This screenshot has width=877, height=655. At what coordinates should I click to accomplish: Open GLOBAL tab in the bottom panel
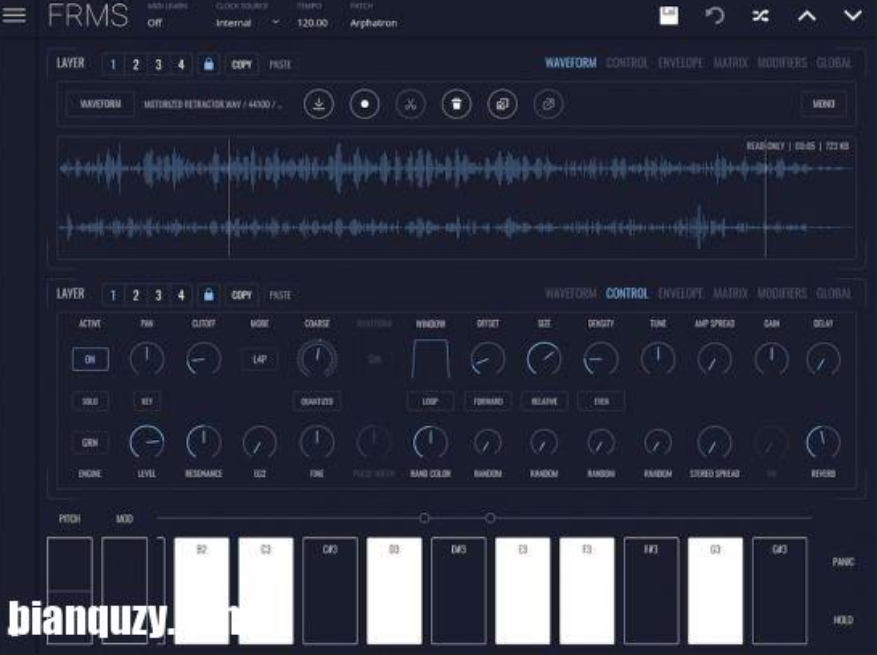(x=833, y=293)
